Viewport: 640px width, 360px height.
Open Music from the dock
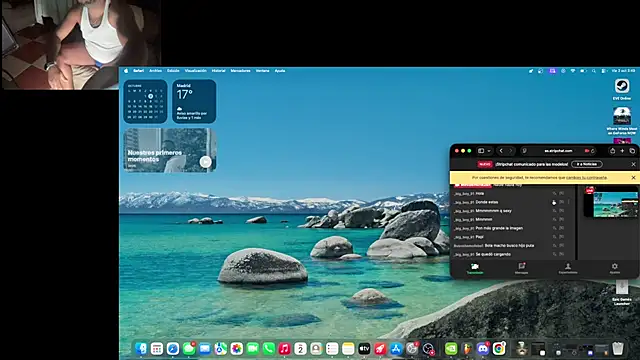pyautogui.click(x=284, y=349)
